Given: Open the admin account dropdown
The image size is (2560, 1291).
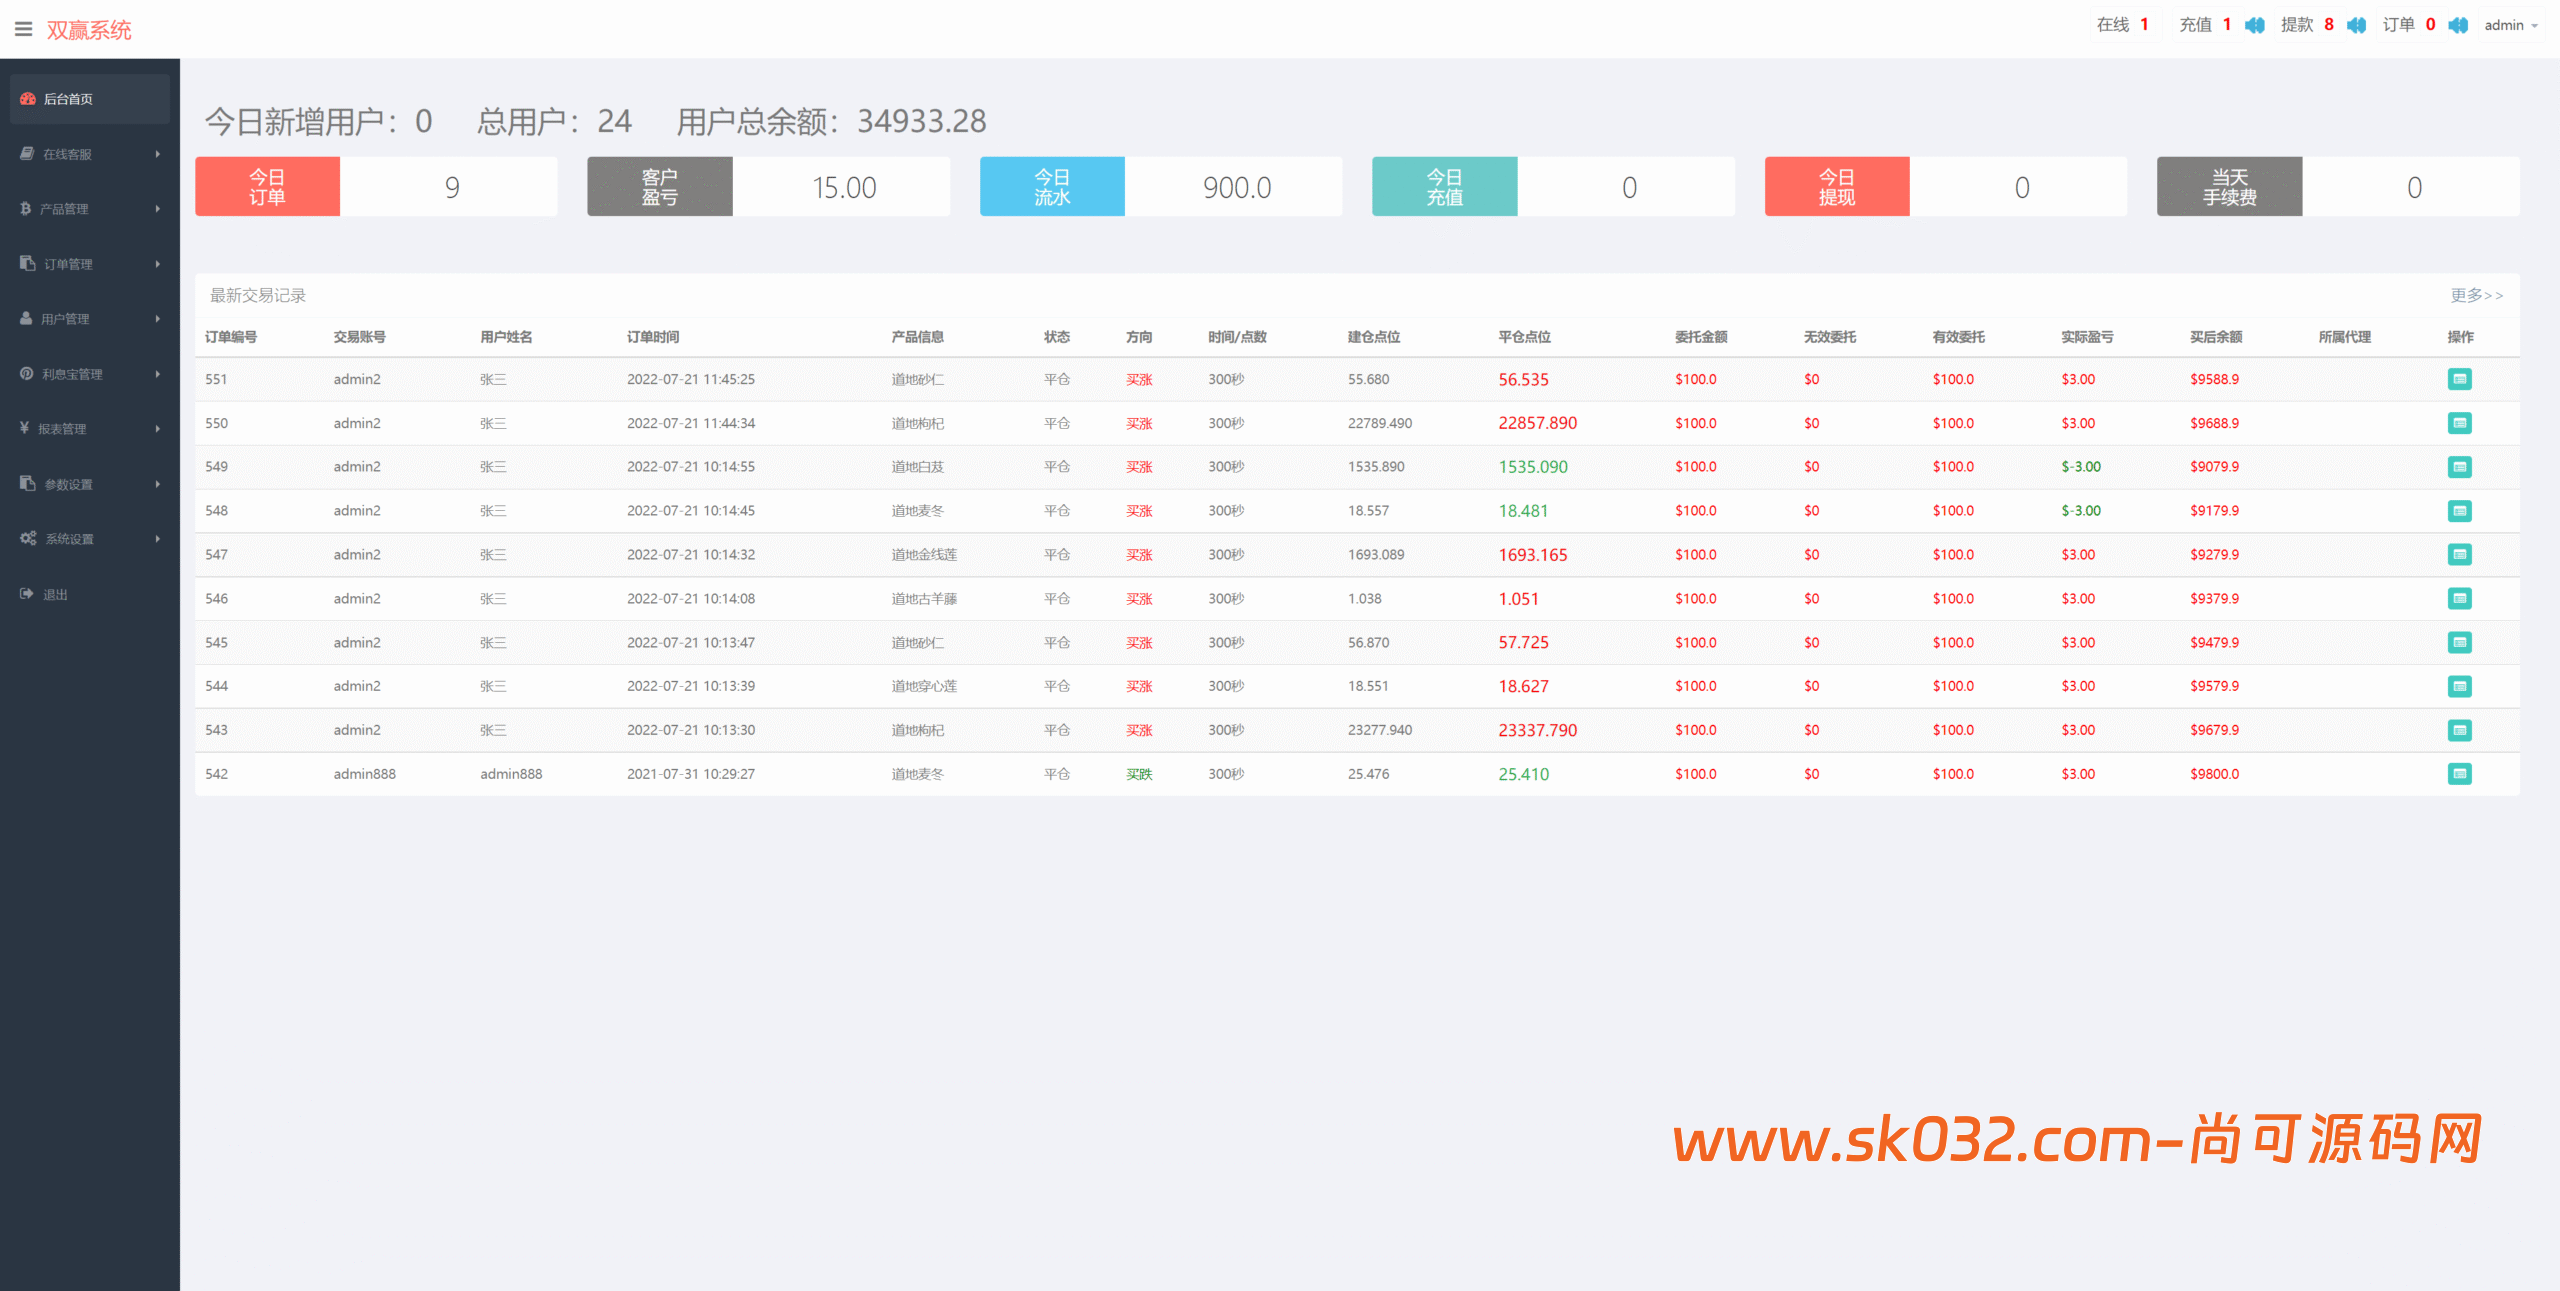Looking at the screenshot, I should (x=2510, y=25).
